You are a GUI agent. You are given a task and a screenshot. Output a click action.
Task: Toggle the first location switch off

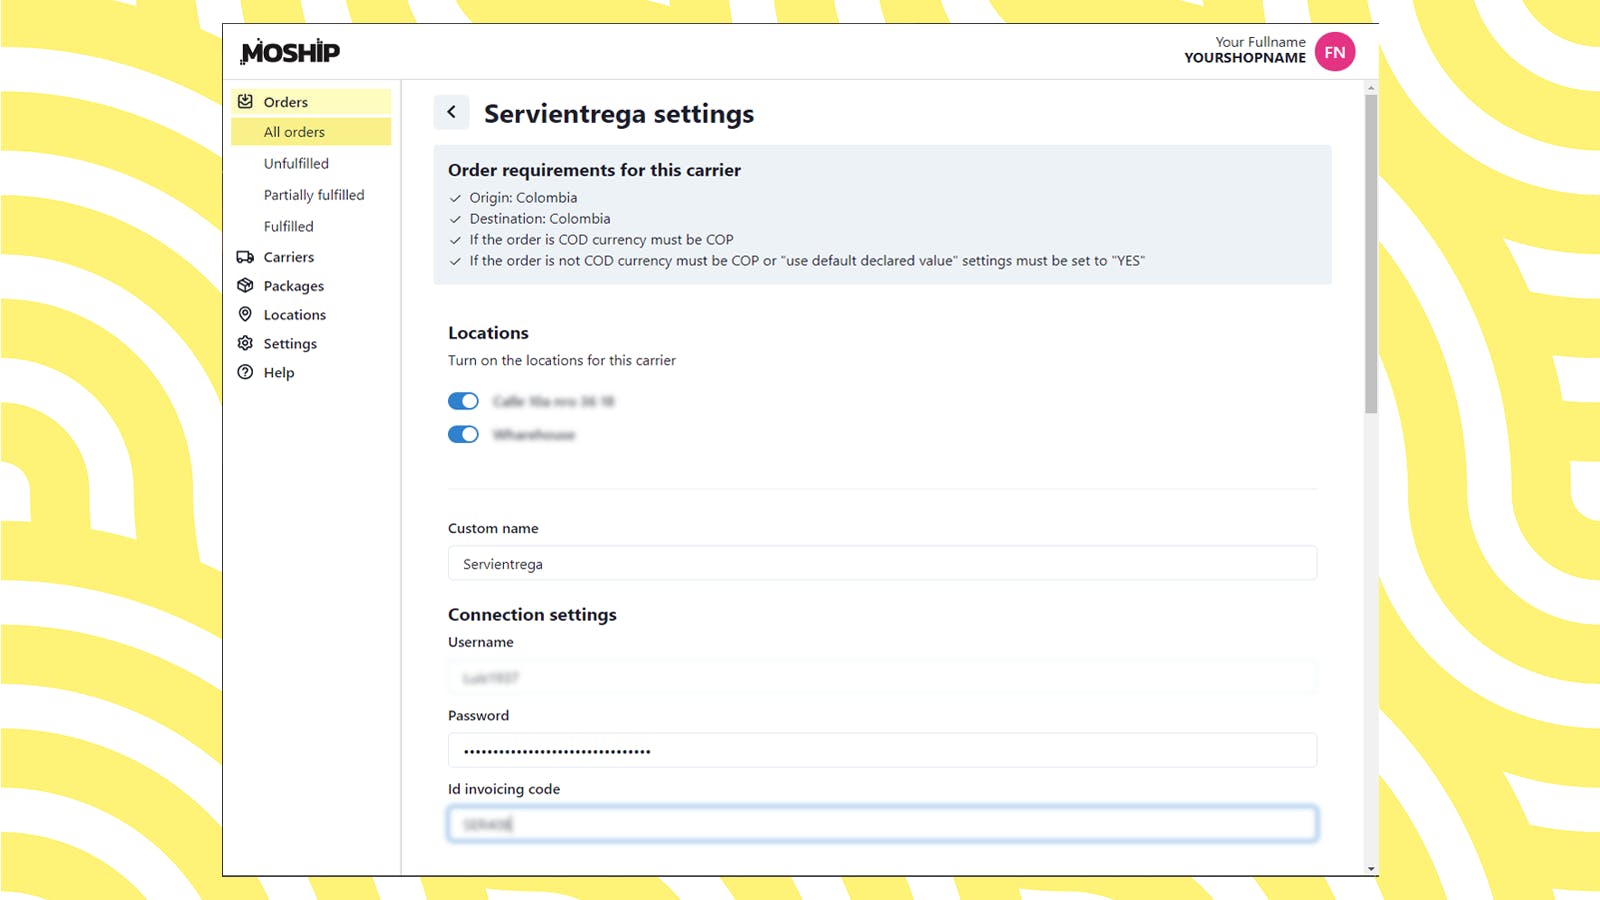(x=463, y=401)
